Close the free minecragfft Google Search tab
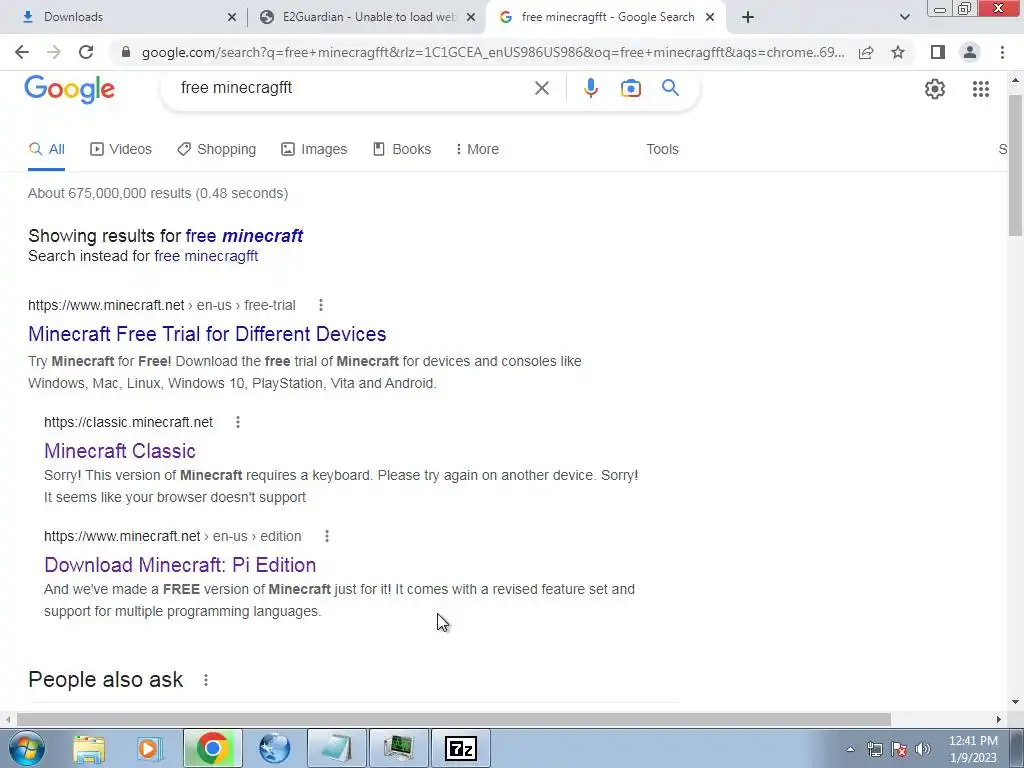 tap(710, 17)
